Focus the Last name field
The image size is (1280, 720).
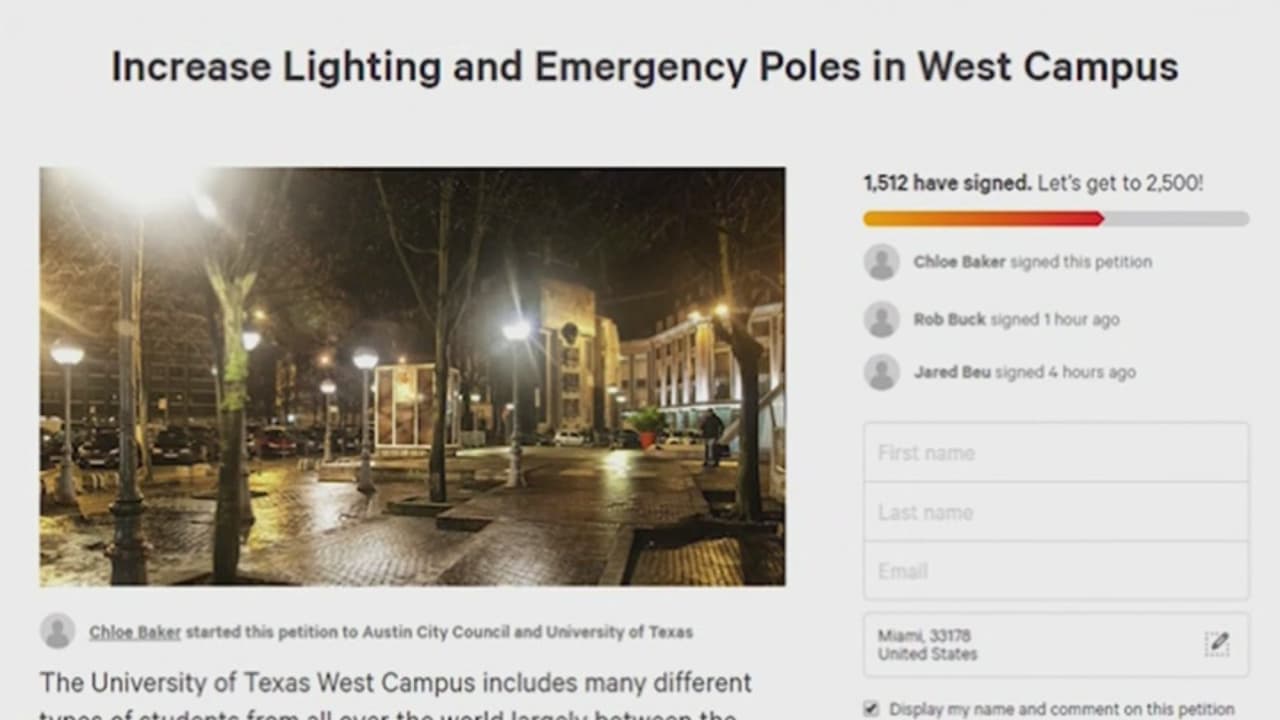(x=1056, y=512)
